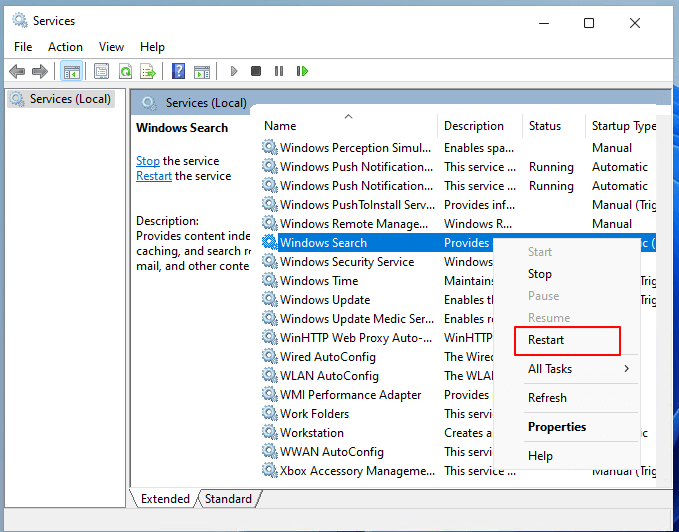
Task: Toggle Show/Hide Console Tree toolbar icon
Action: tap(71, 71)
